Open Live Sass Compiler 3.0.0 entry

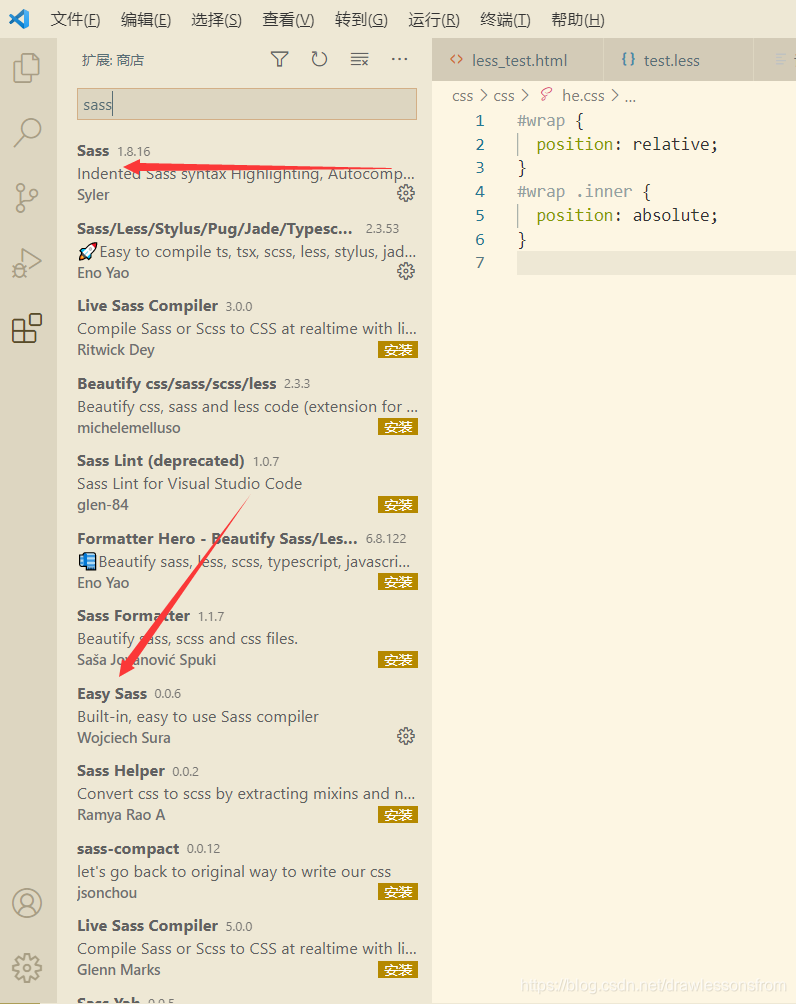tap(247, 328)
